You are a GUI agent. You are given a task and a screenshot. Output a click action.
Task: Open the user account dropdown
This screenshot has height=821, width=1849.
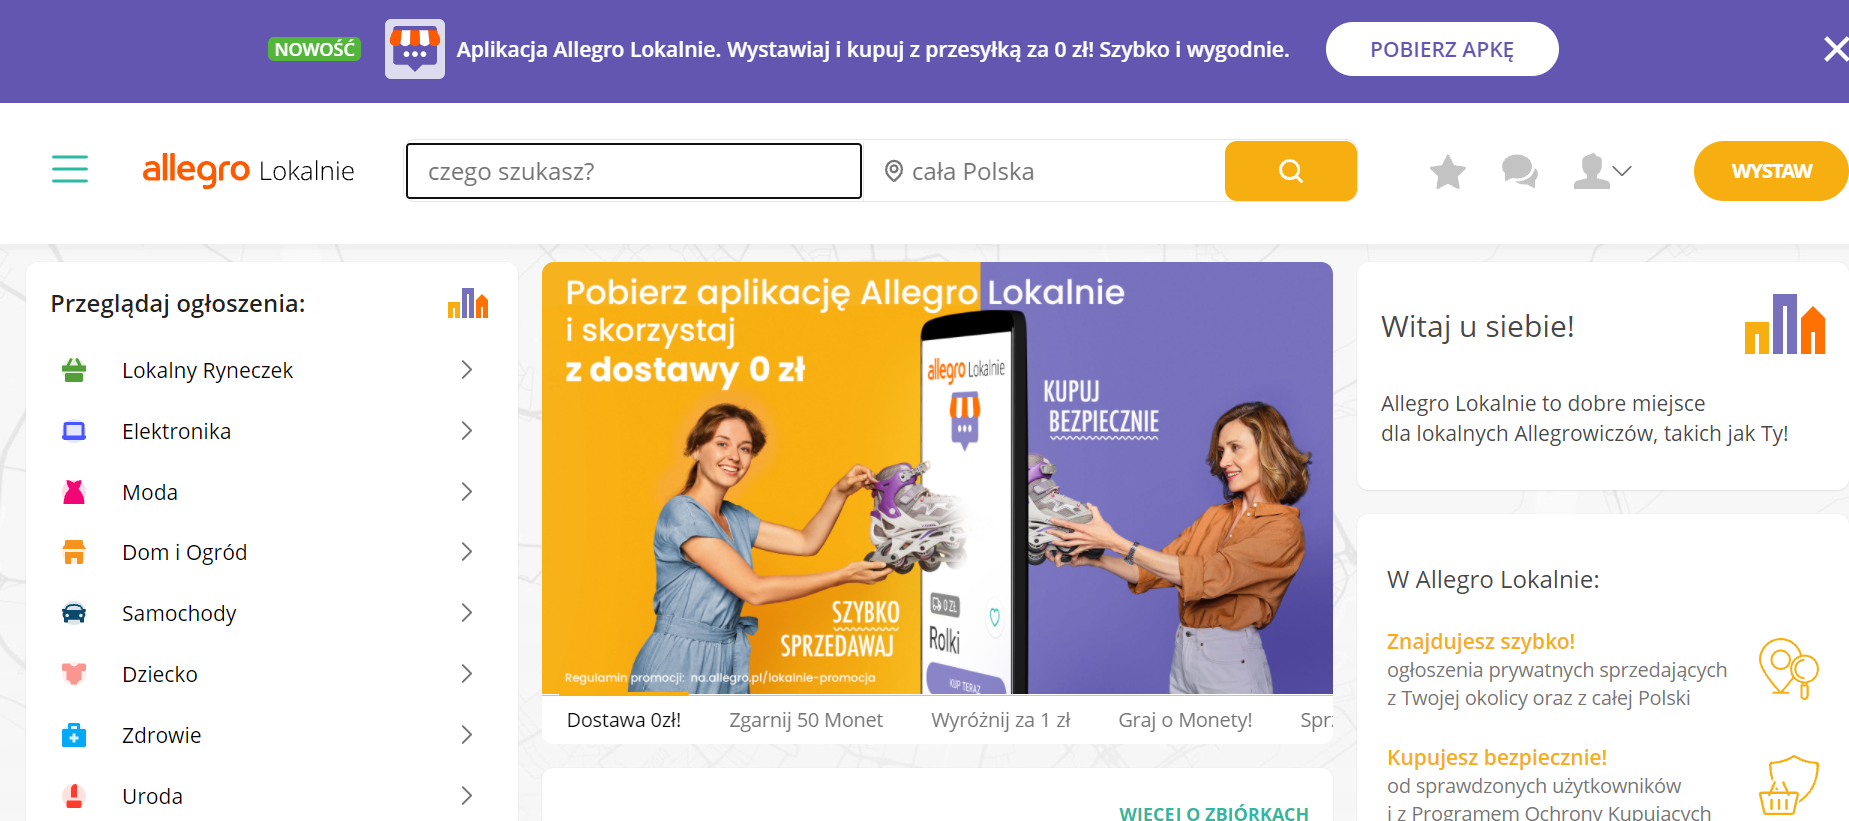(1602, 172)
